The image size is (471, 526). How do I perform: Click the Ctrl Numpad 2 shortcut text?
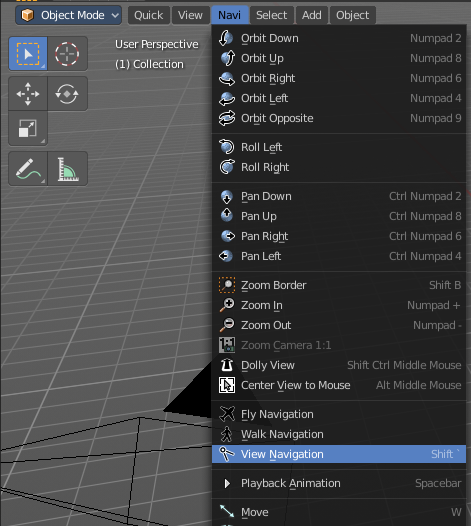(x=425, y=196)
